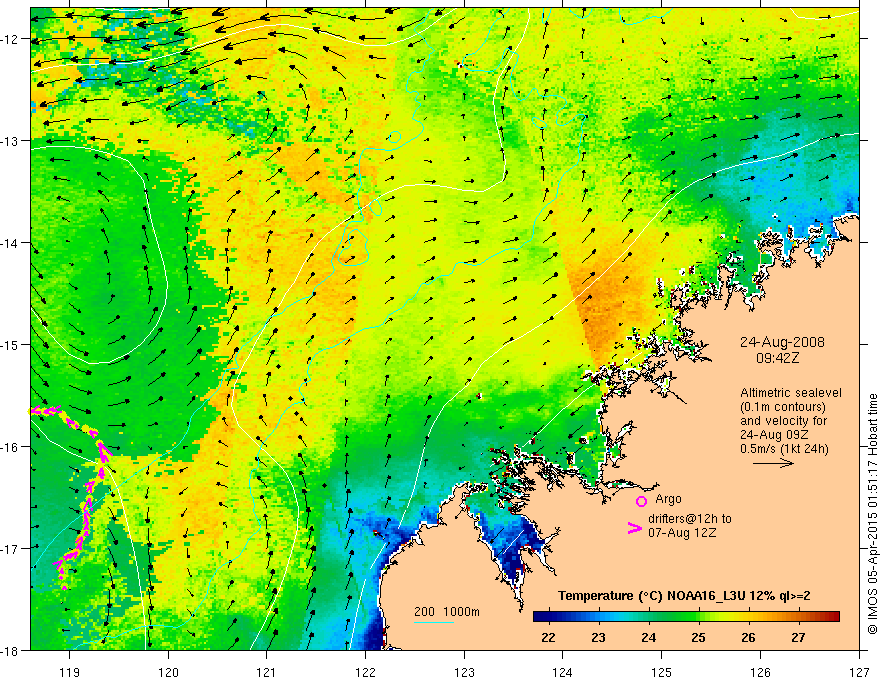This screenshot has height=680, width=880.
Task: Click the '07-Aug 12Z' text
Action: click(x=682, y=533)
